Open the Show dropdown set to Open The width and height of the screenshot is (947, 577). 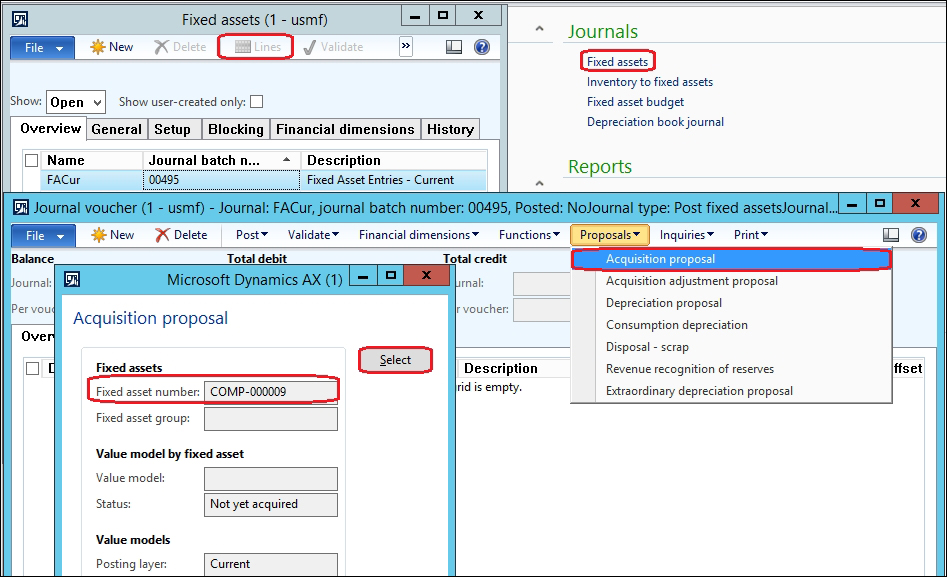[76, 102]
